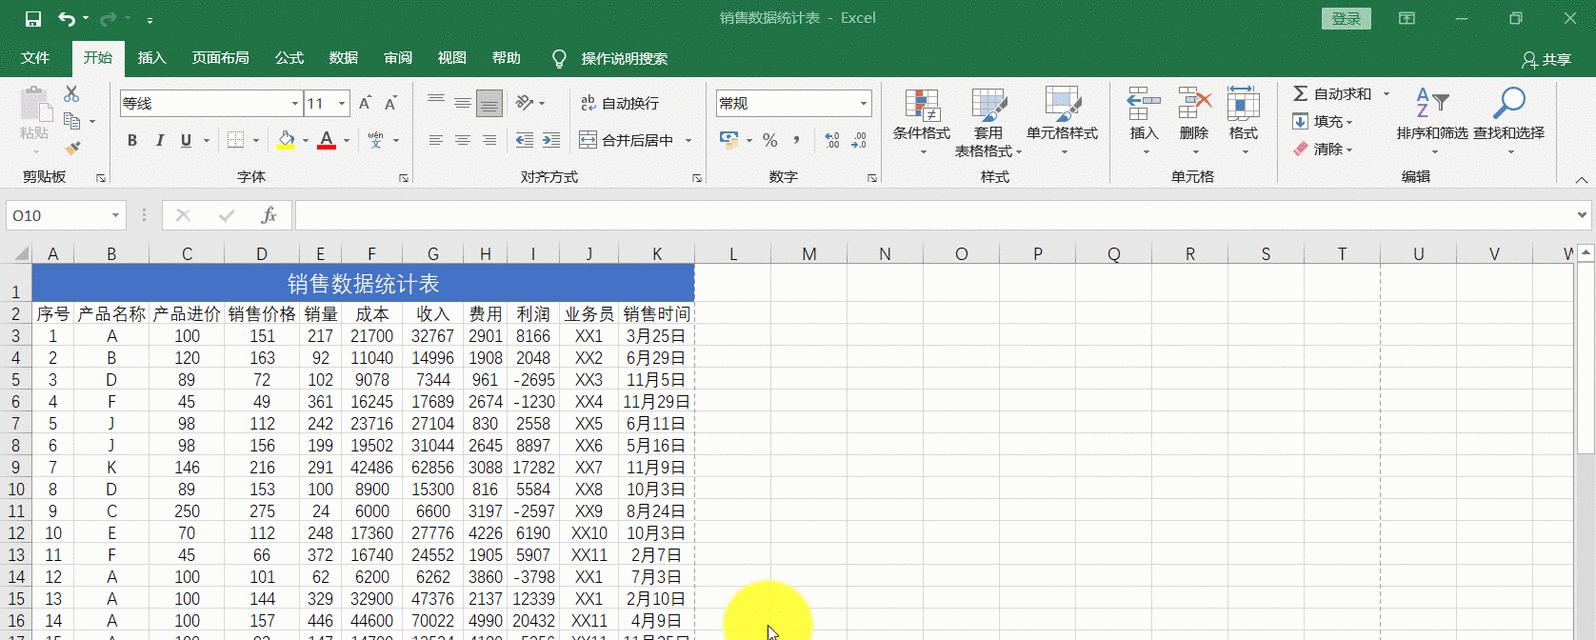
Task: Open text orientation options
Action: coord(530,102)
